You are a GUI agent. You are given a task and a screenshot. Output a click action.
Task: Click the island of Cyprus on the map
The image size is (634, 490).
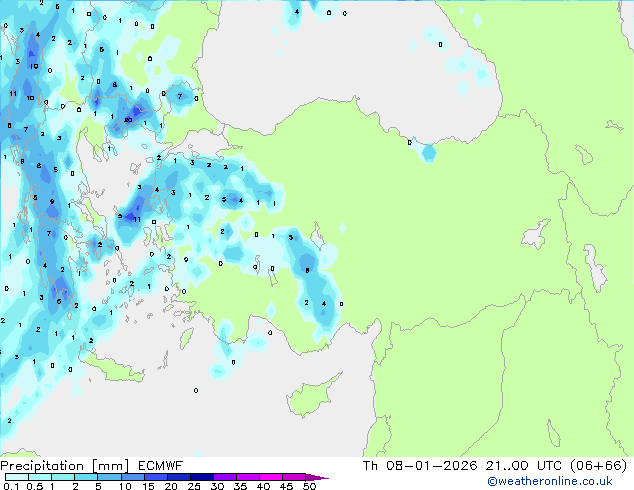coord(311,397)
